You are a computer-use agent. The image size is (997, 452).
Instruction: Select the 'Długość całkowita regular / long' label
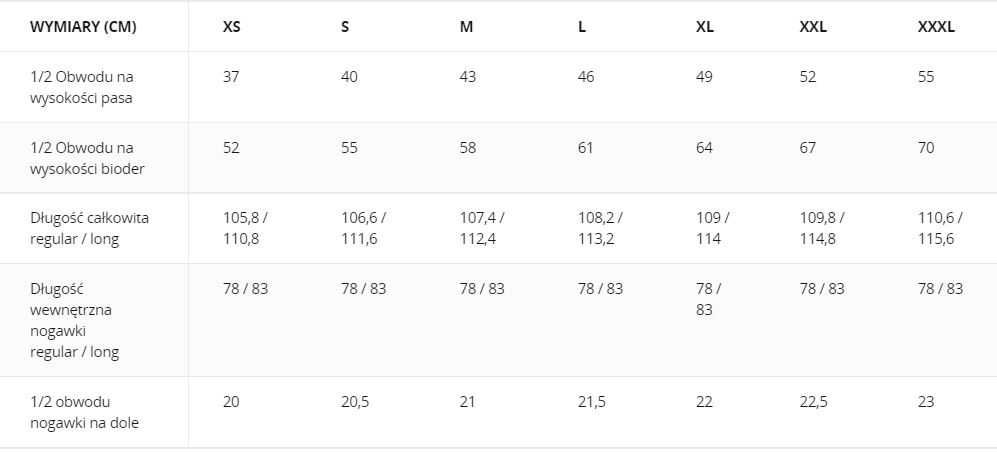click(90, 228)
